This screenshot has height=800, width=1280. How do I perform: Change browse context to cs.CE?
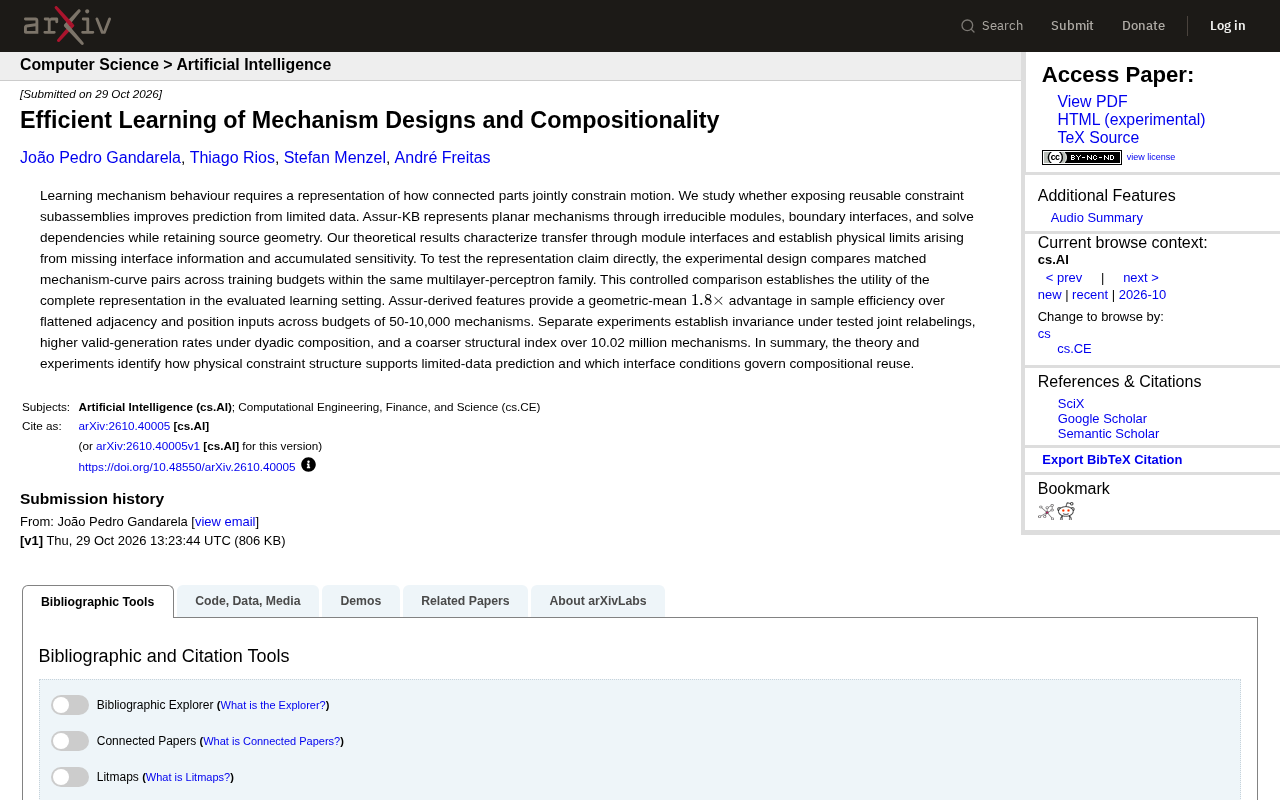(x=1074, y=349)
